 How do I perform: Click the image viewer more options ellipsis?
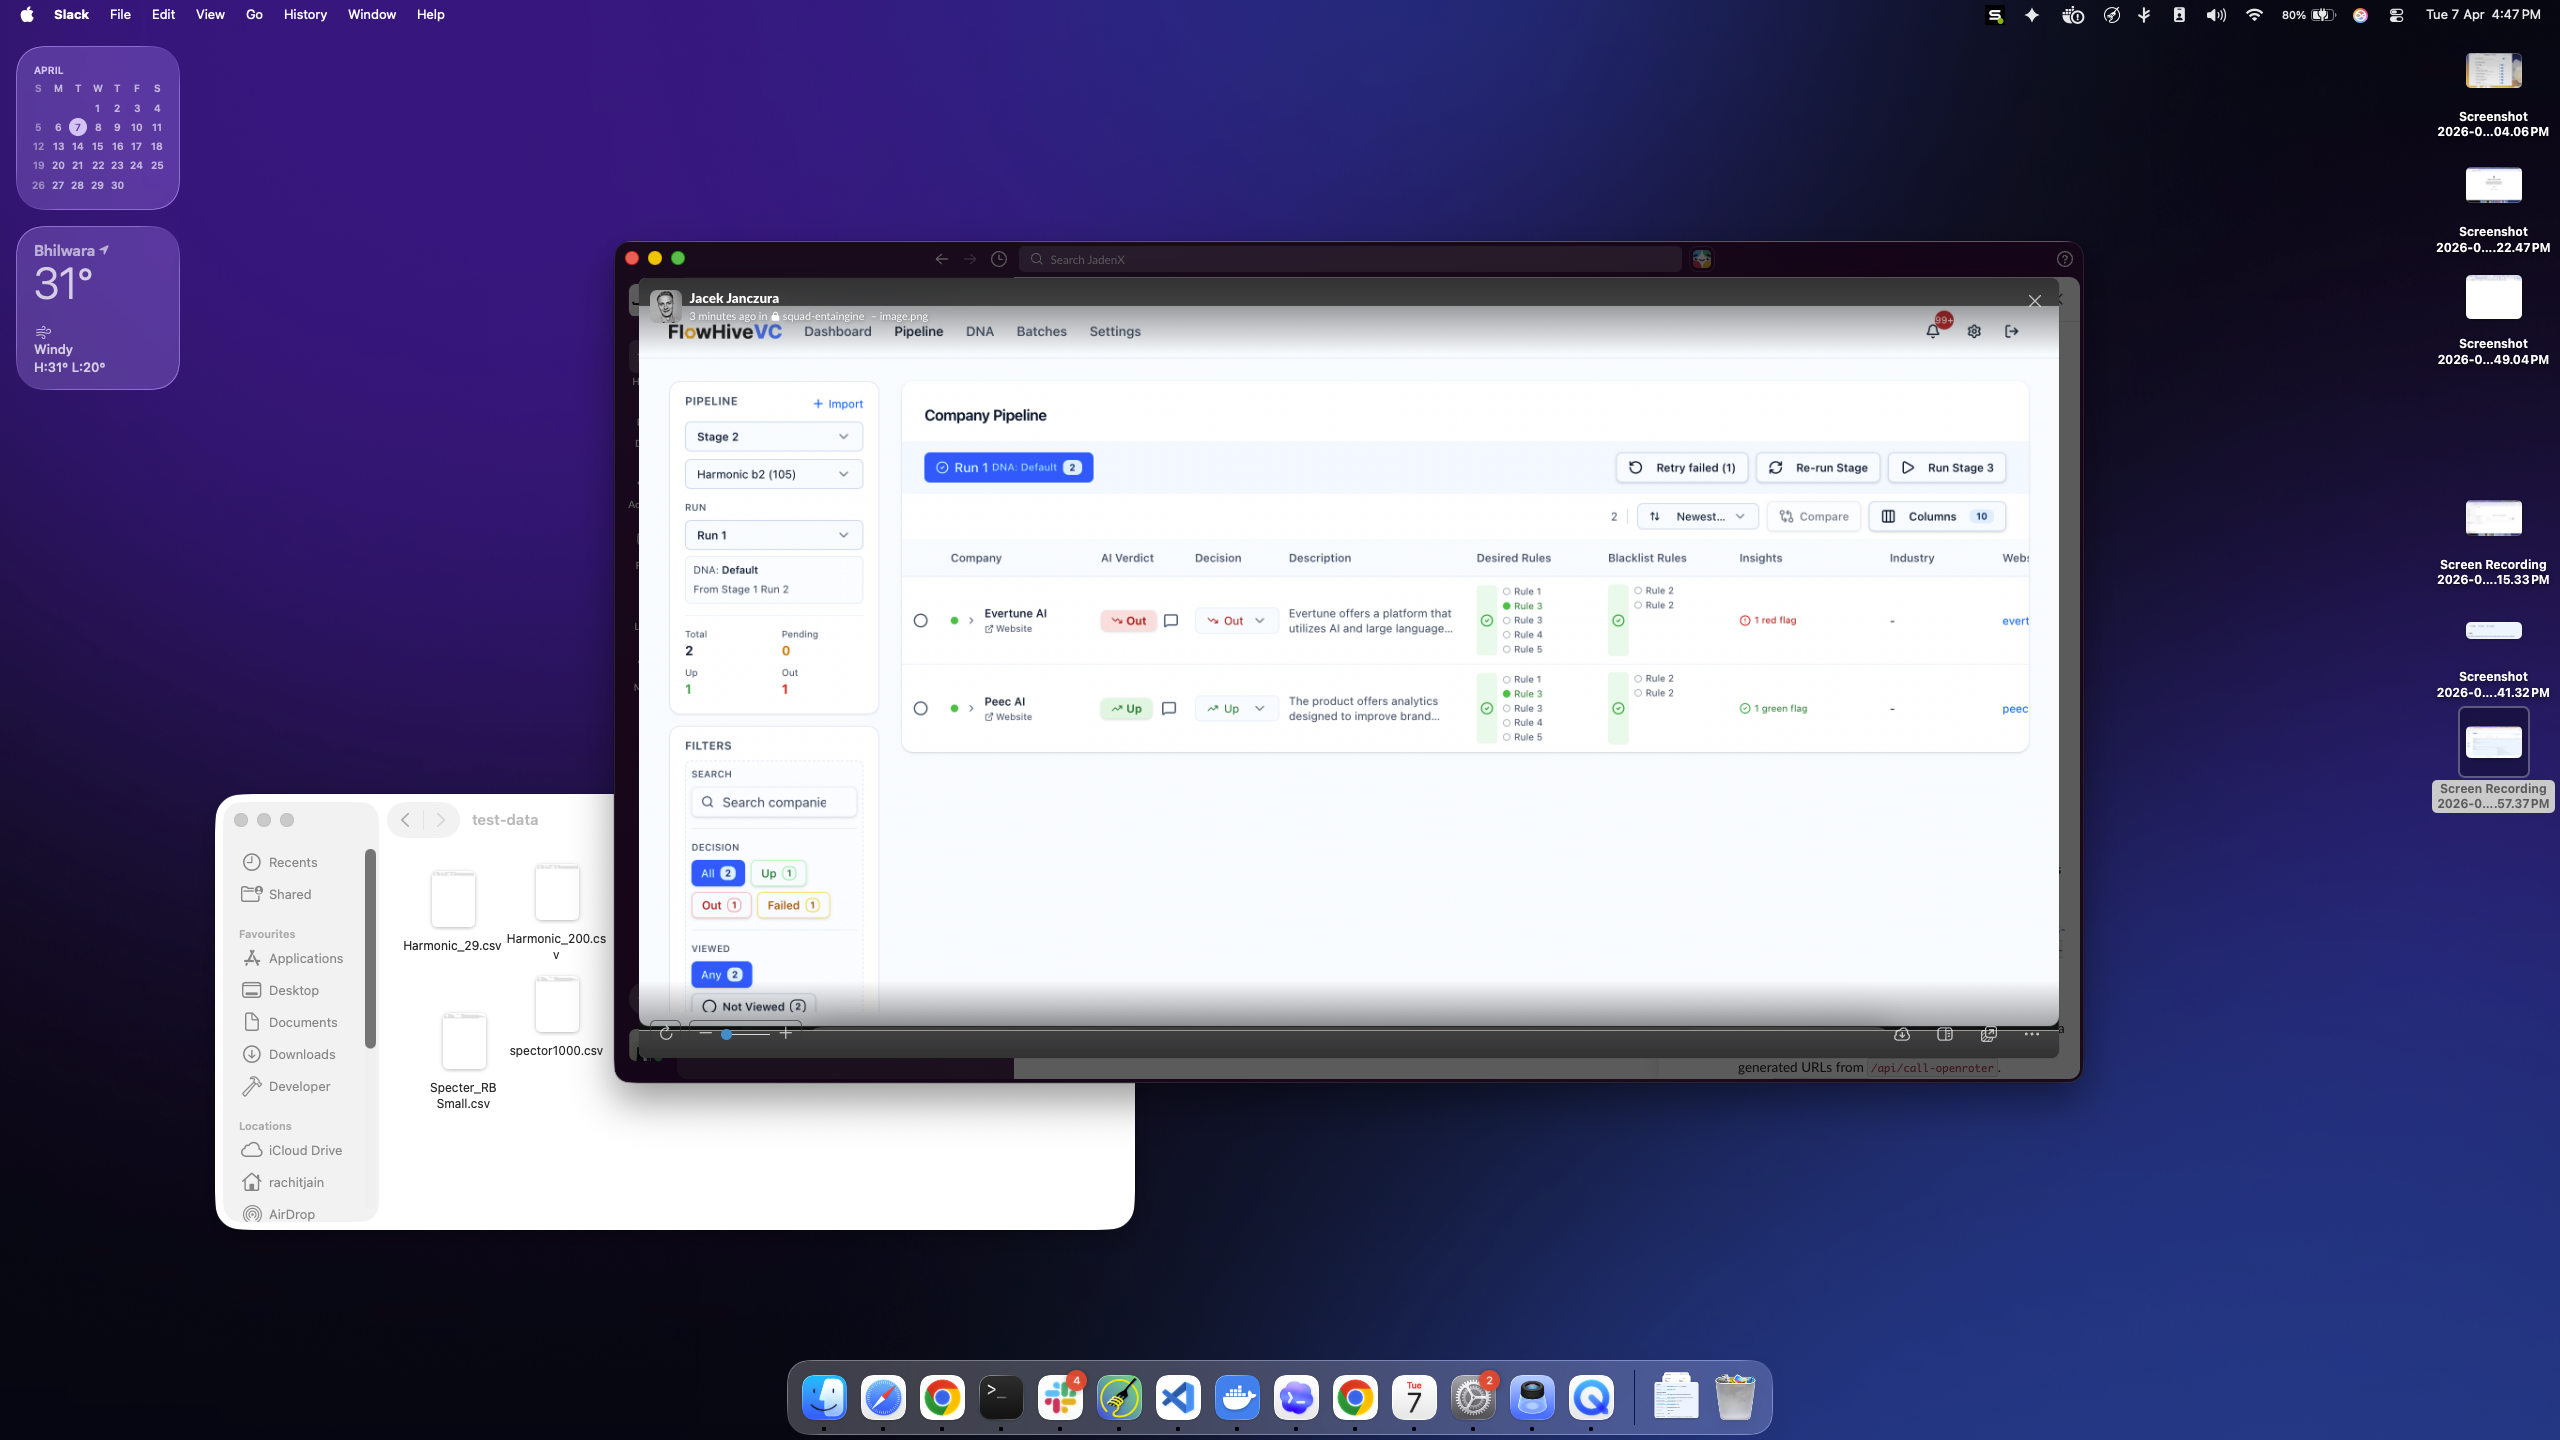click(2031, 1034)
